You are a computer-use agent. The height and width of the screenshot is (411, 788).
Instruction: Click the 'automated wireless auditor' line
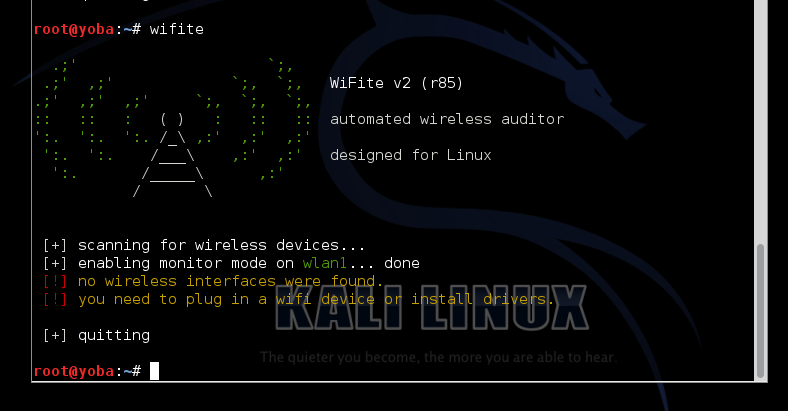pyautogui.click(x=447, y=119)
